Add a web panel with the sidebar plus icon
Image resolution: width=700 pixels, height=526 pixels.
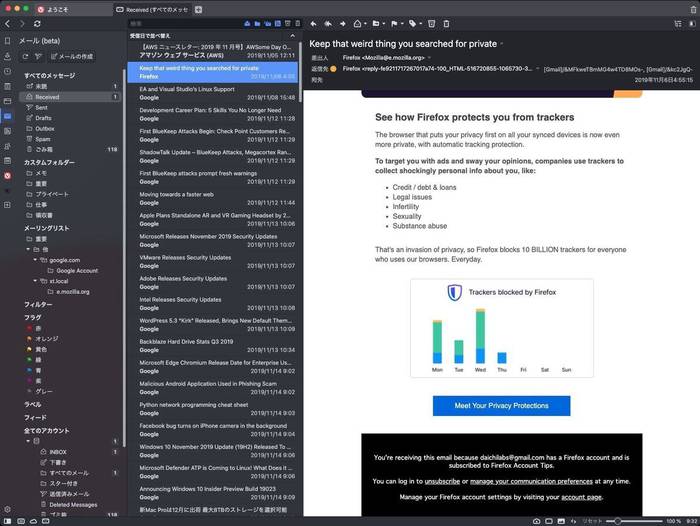pos(7,205)
